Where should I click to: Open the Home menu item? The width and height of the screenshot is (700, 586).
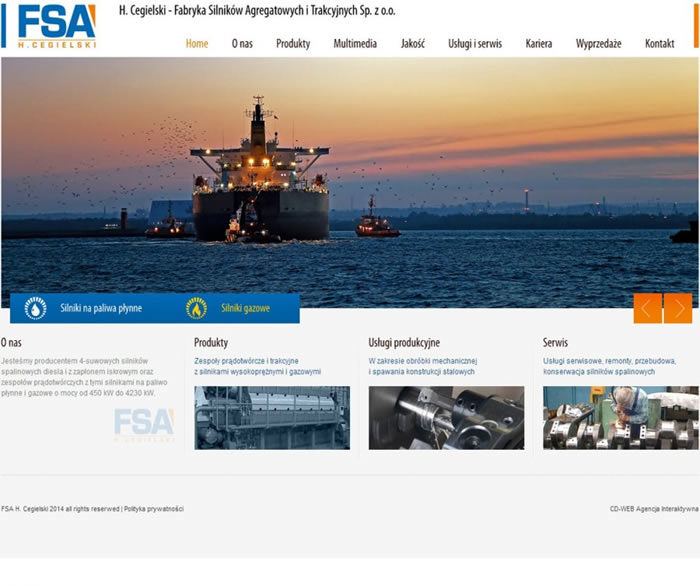pyautogui.click(x=197, y=43)
